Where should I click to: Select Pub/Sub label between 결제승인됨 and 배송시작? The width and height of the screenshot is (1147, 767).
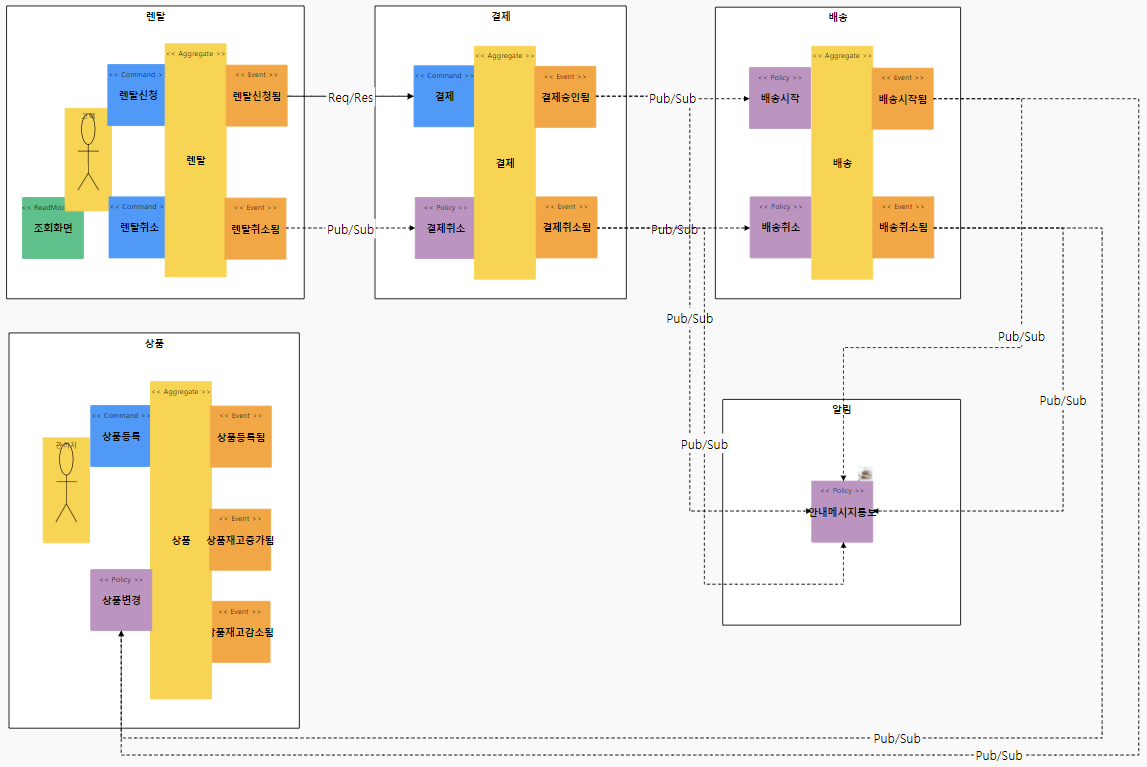(672, 99)
